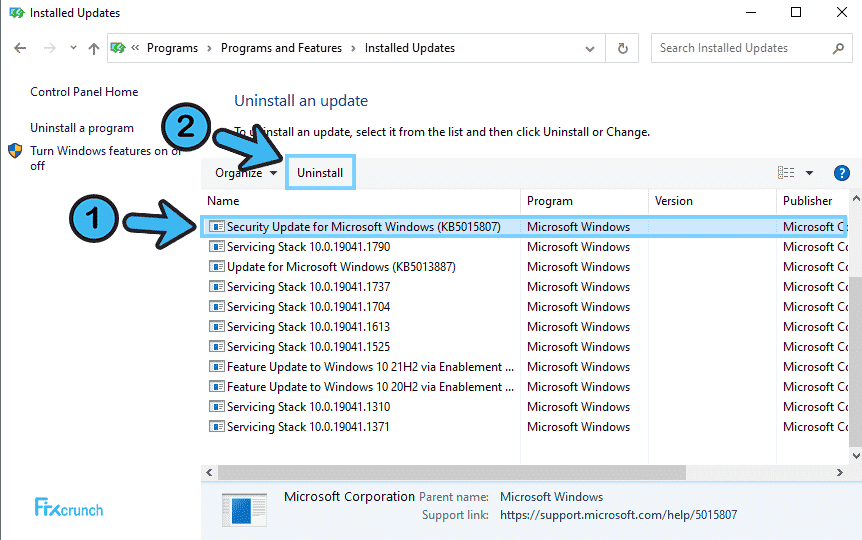Screen dimensions: 862x540
Task: Click the Installed Updates title bar icon
Action: (x=16, y=13)
